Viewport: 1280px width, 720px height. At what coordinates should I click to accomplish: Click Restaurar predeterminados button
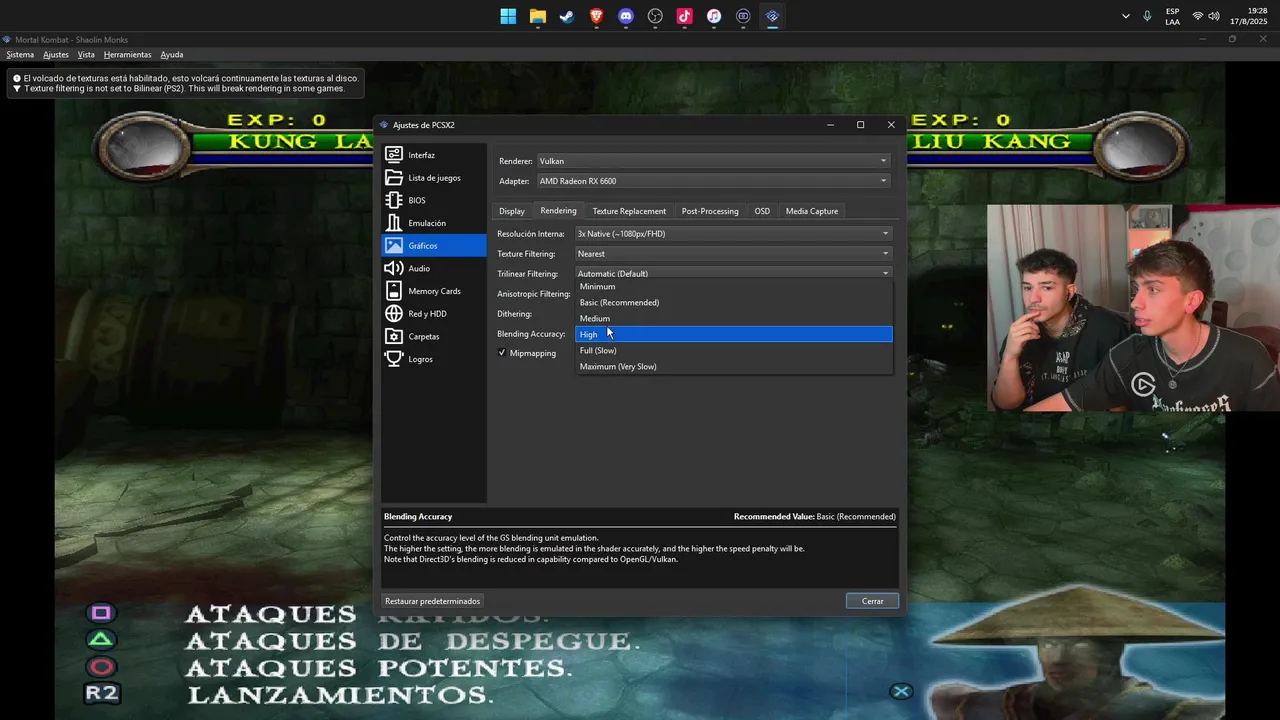[x=433, y=601]
